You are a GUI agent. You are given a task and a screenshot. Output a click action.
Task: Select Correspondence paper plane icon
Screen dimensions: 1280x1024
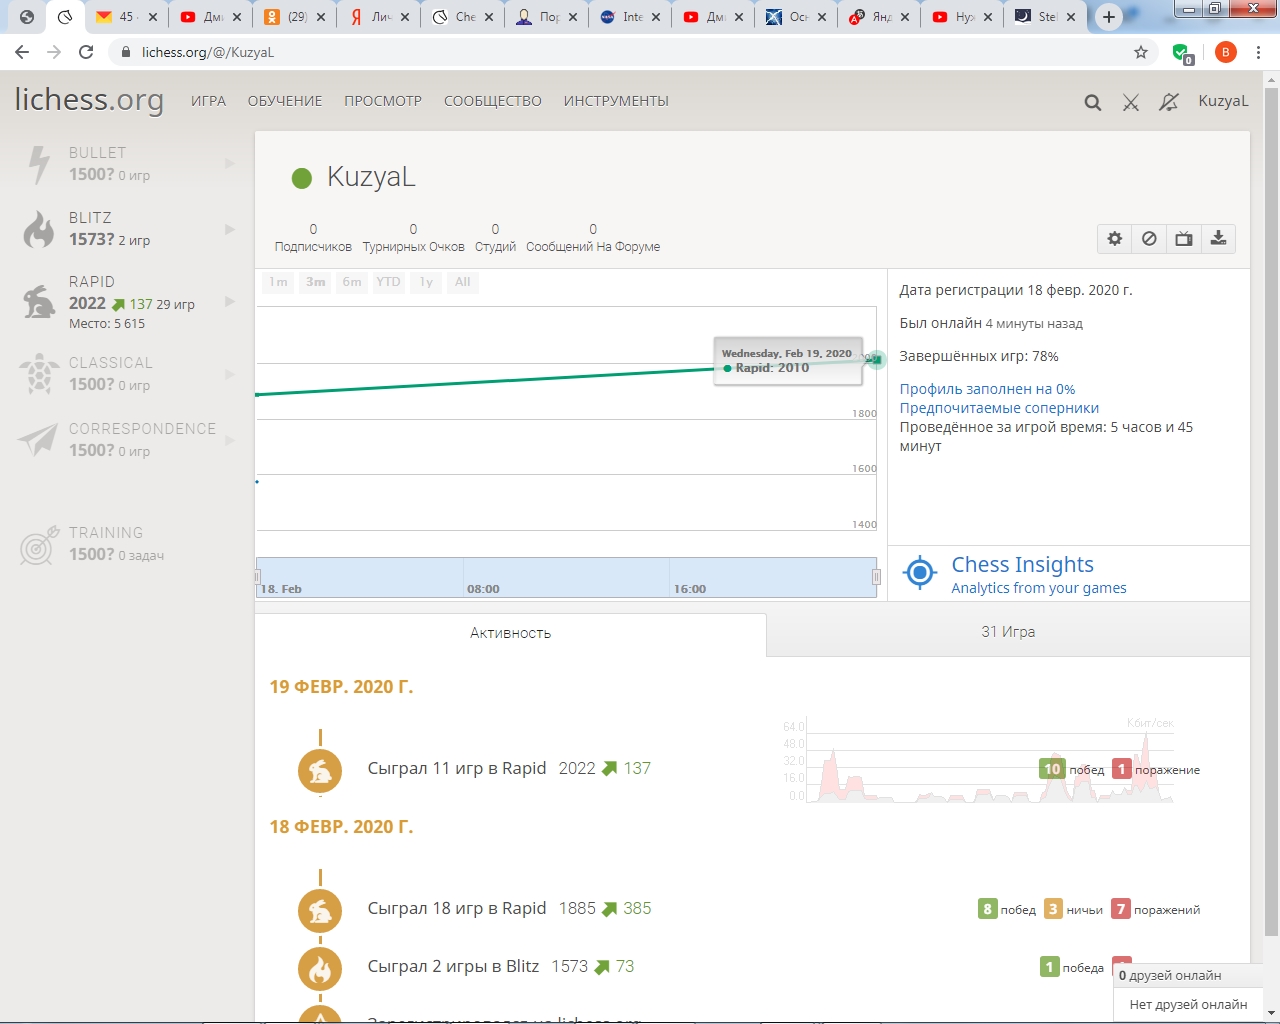click(38, 439)
